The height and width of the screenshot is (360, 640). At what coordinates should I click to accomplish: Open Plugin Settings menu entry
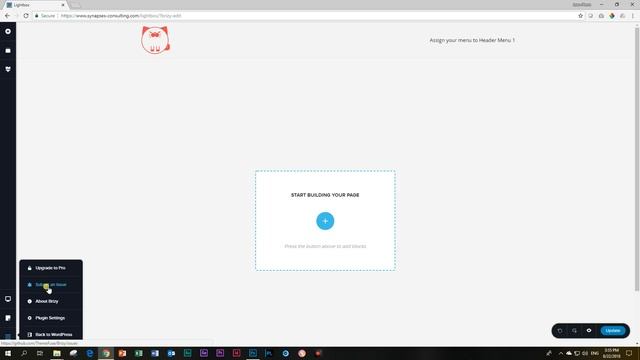(x=51, y=318)
